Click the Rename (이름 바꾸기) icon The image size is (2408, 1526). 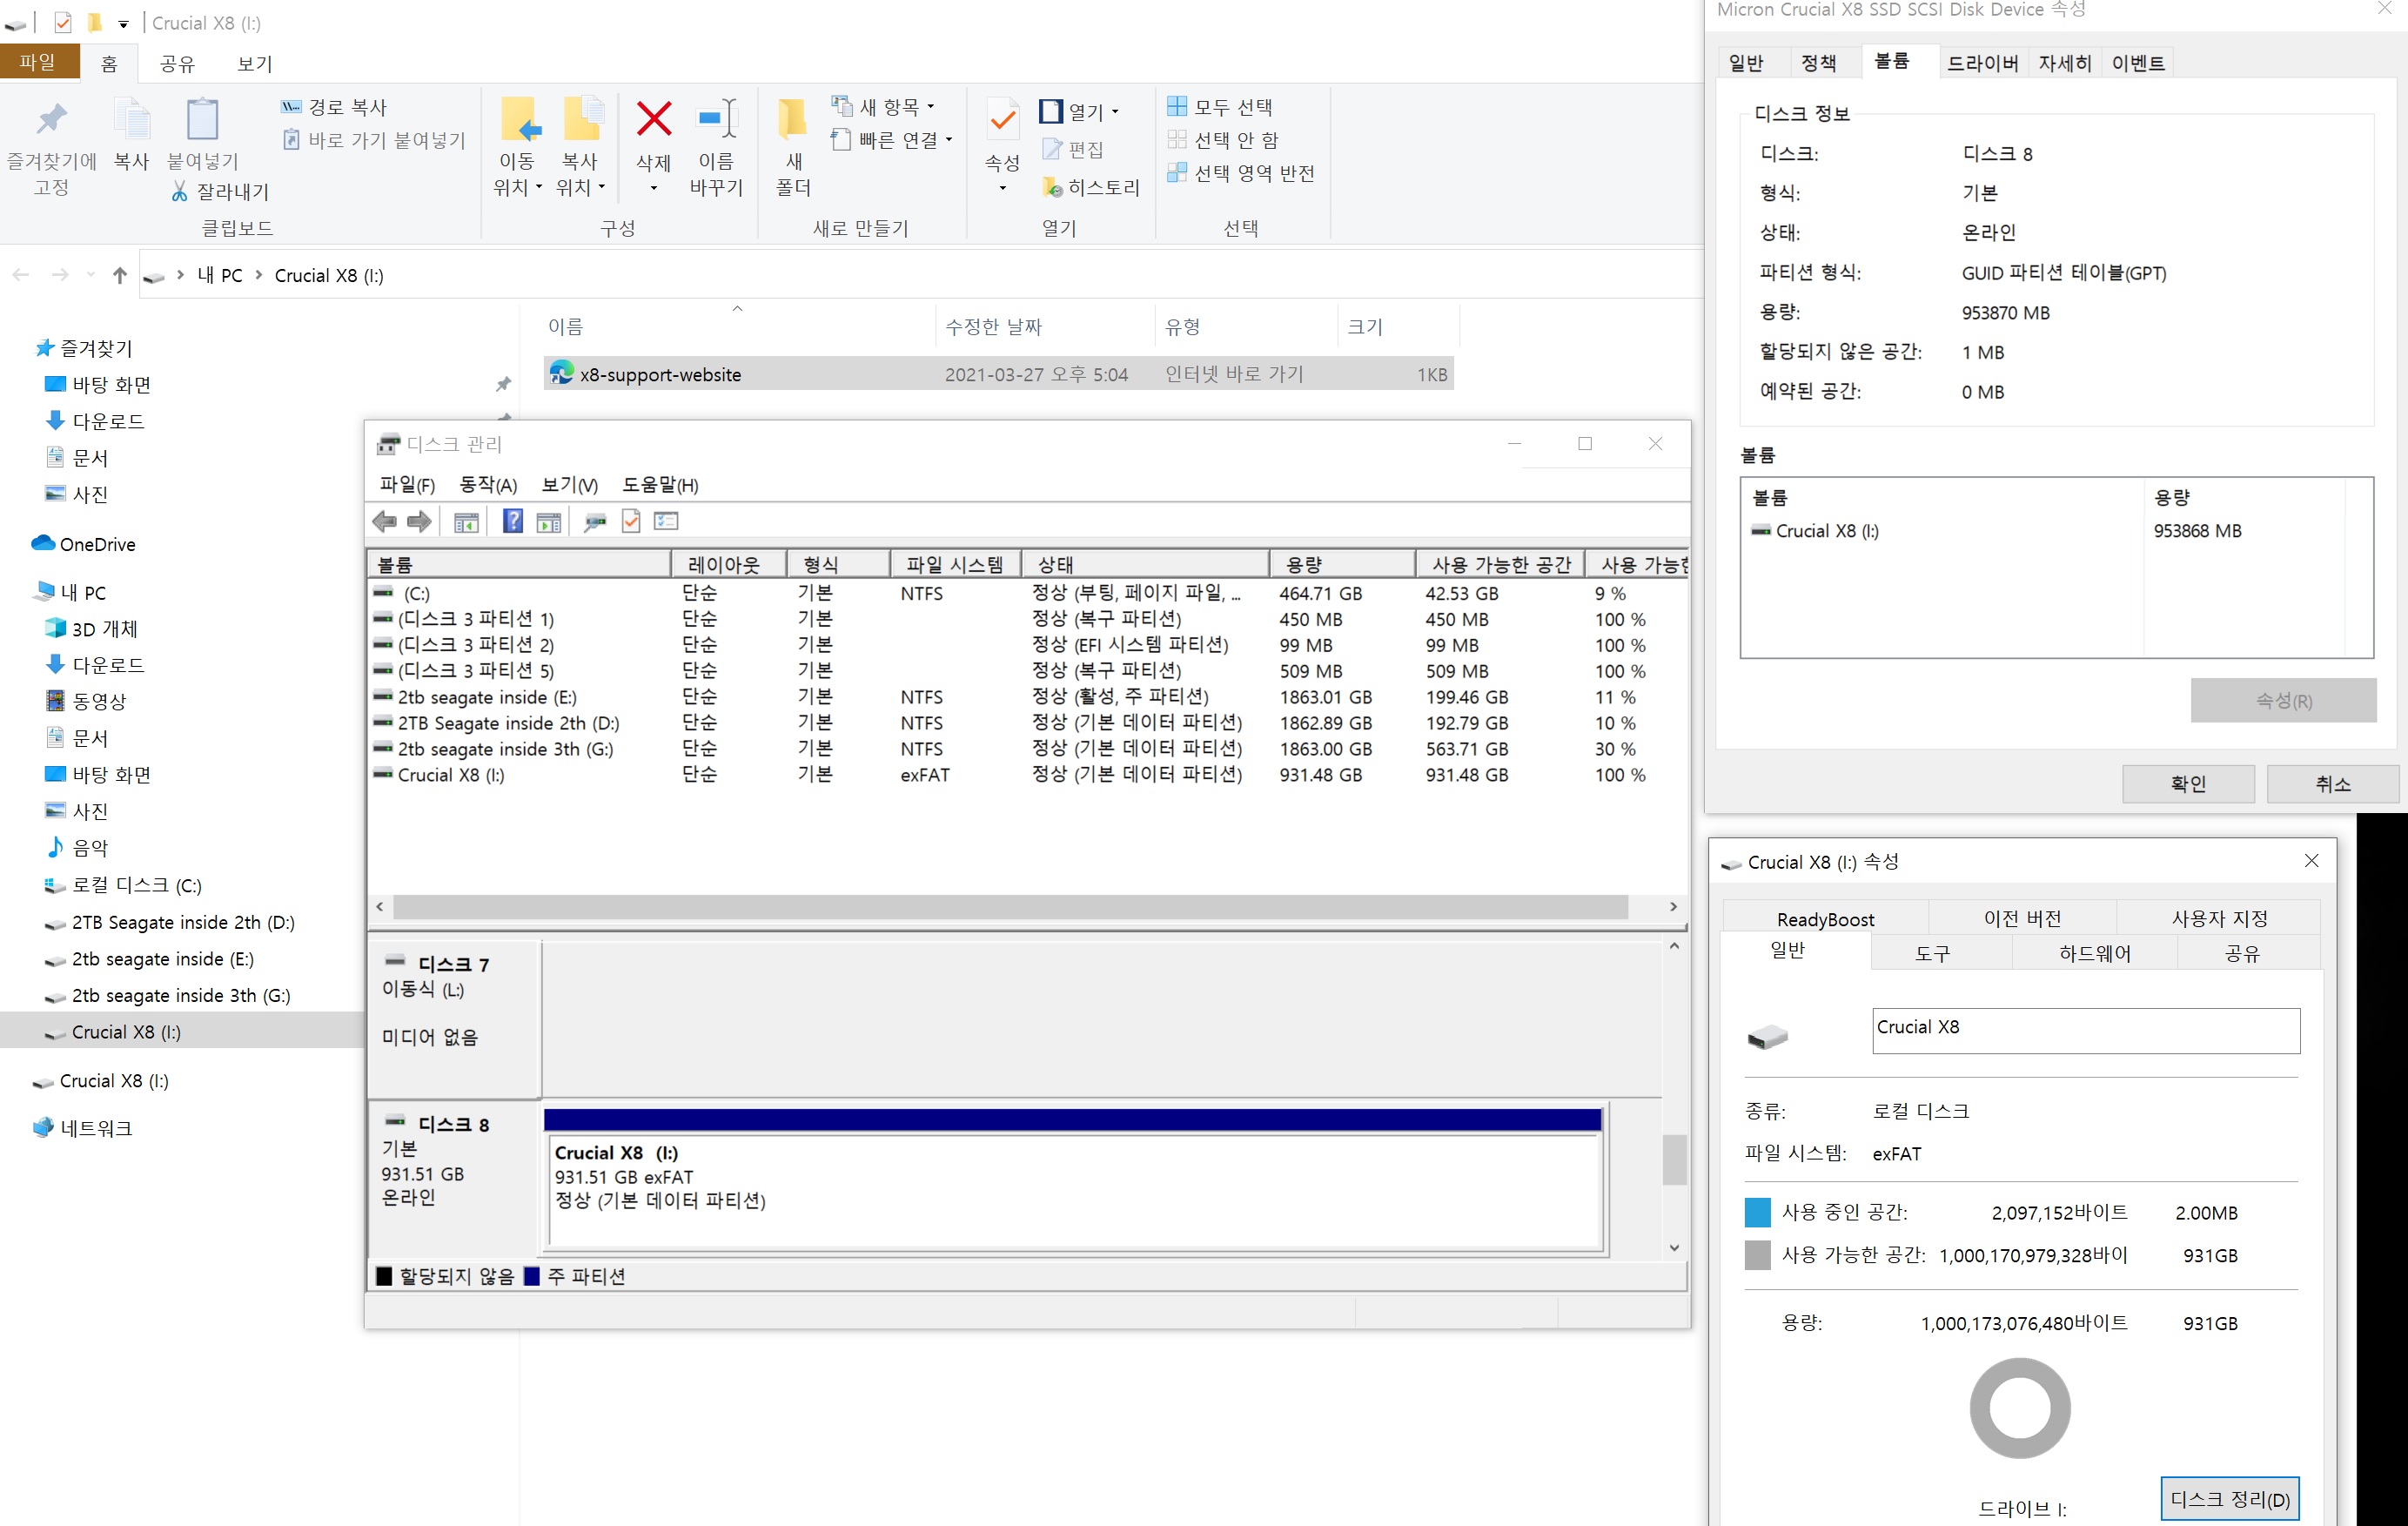(716, 119)
